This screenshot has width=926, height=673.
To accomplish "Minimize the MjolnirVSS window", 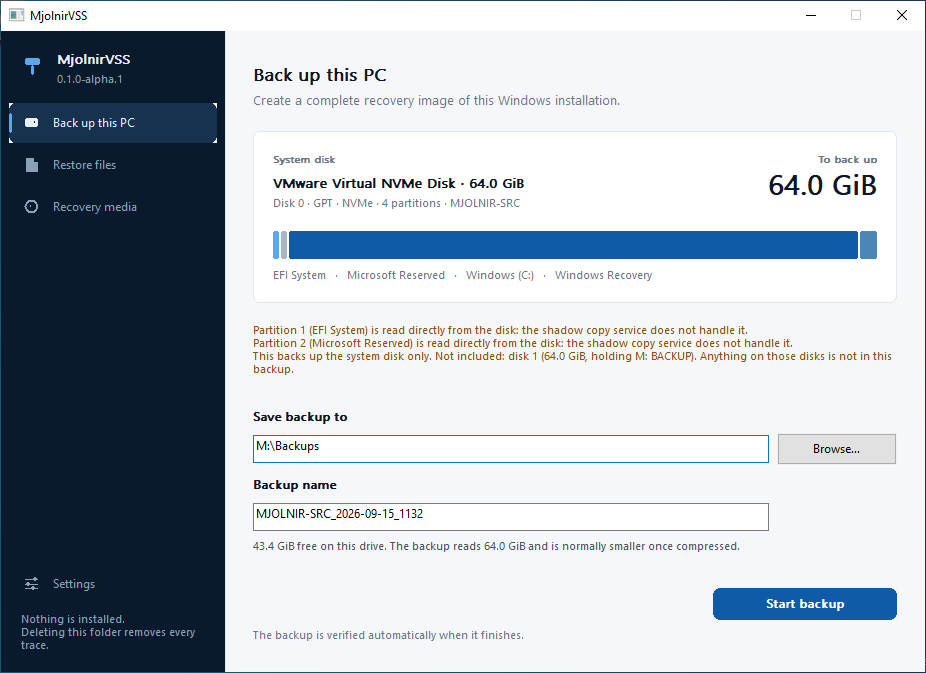I will [811, 15].
